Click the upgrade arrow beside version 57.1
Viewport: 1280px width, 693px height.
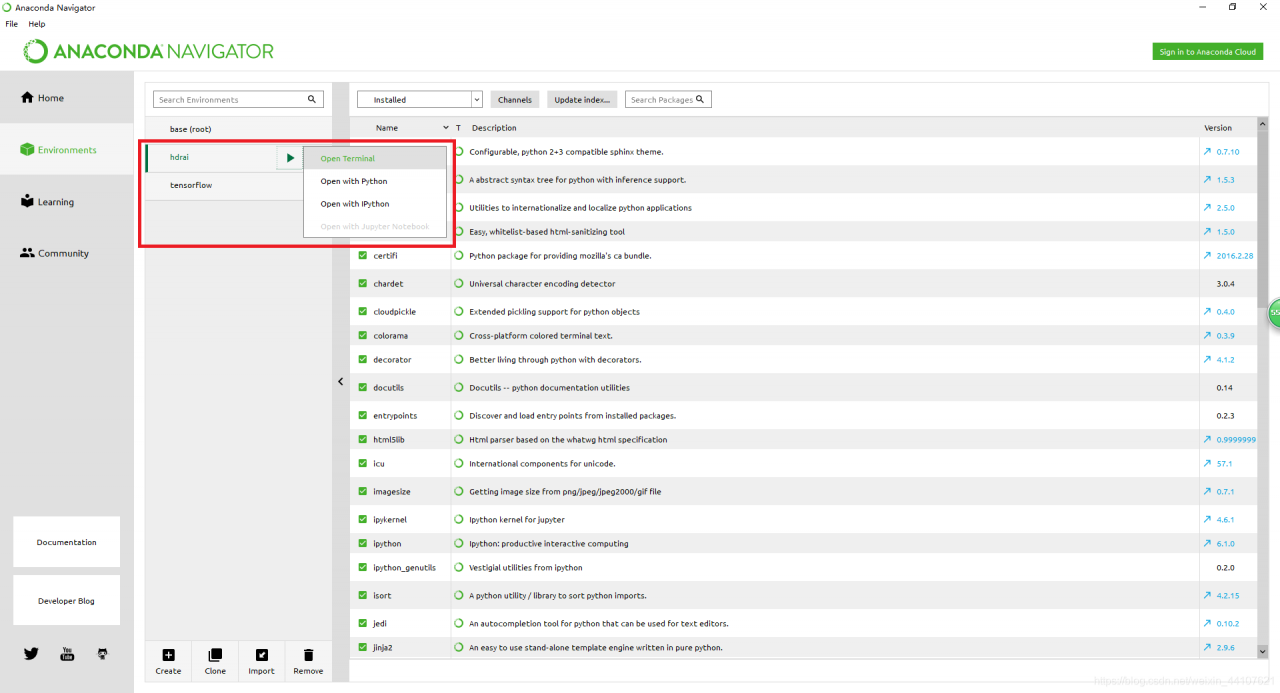tap(1208, 464)
